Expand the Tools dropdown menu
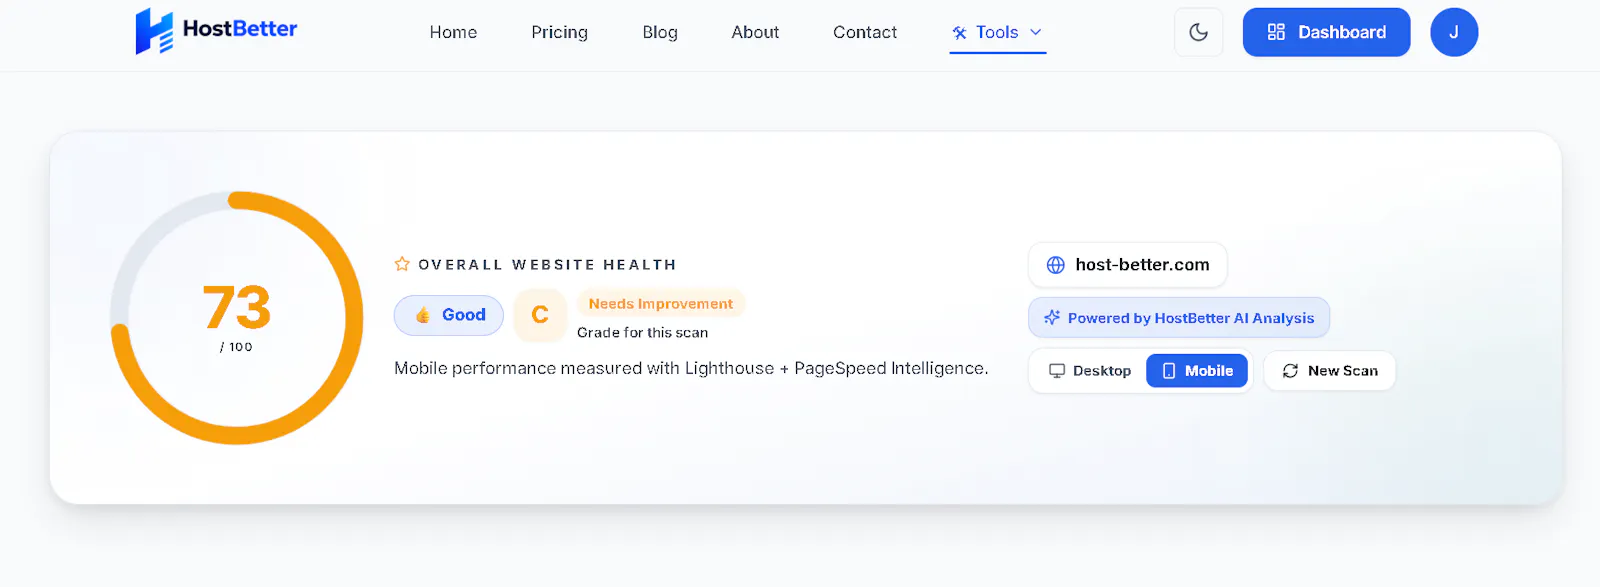1600x587 pixels. click(997, 32)
